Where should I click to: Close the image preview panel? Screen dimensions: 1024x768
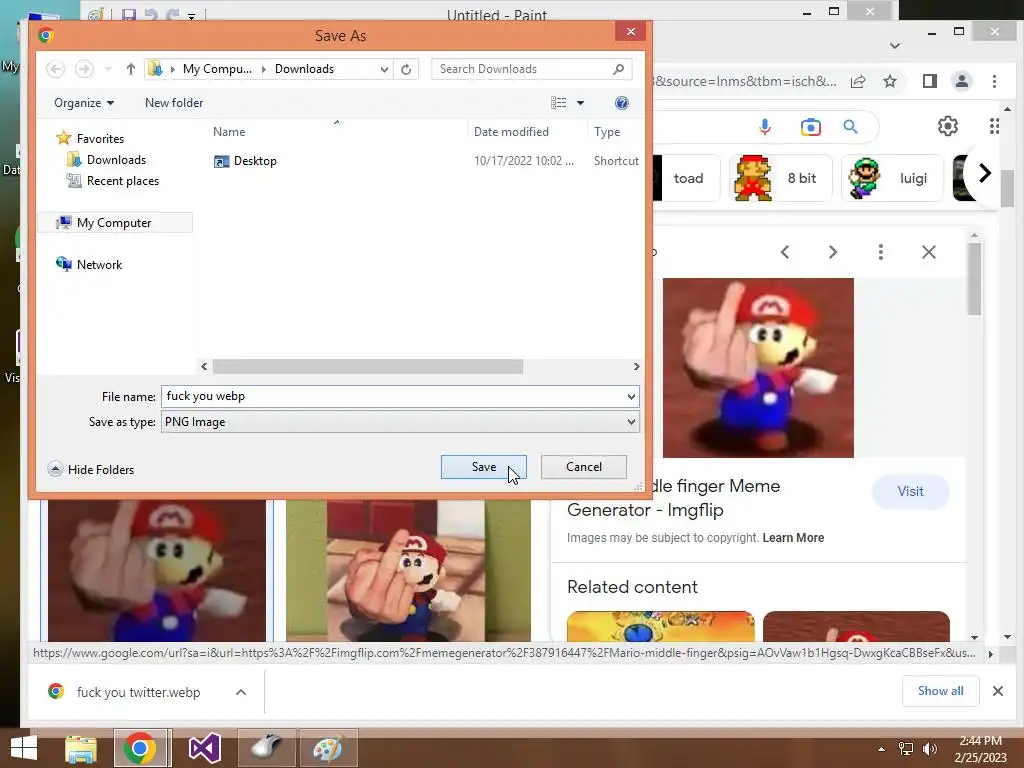(929, 252)
